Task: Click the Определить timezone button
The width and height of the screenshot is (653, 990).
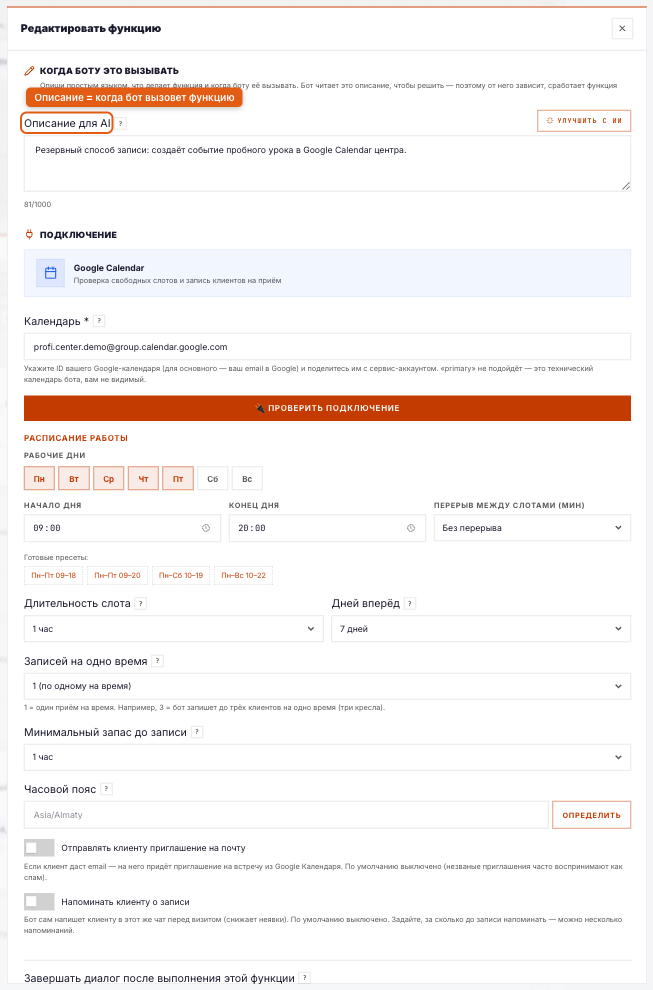Action: coord(592,815)
